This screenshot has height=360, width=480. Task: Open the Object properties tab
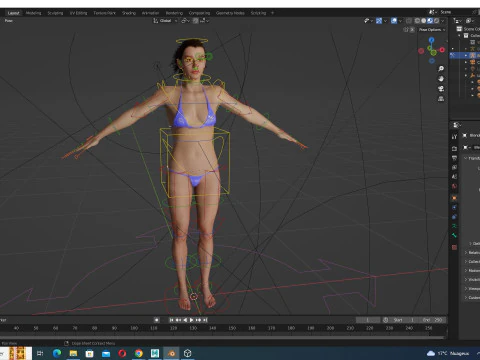click(x=454, y=198)
